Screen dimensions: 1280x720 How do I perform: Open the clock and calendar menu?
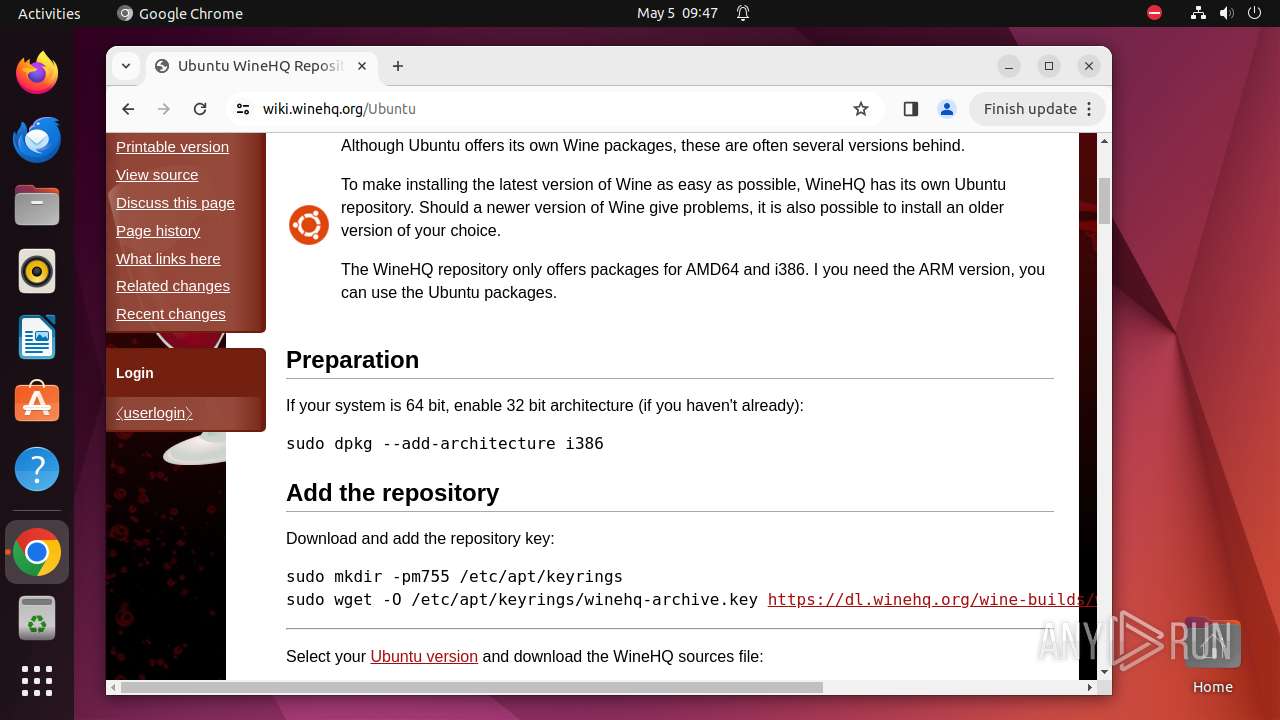pos(677,13)
